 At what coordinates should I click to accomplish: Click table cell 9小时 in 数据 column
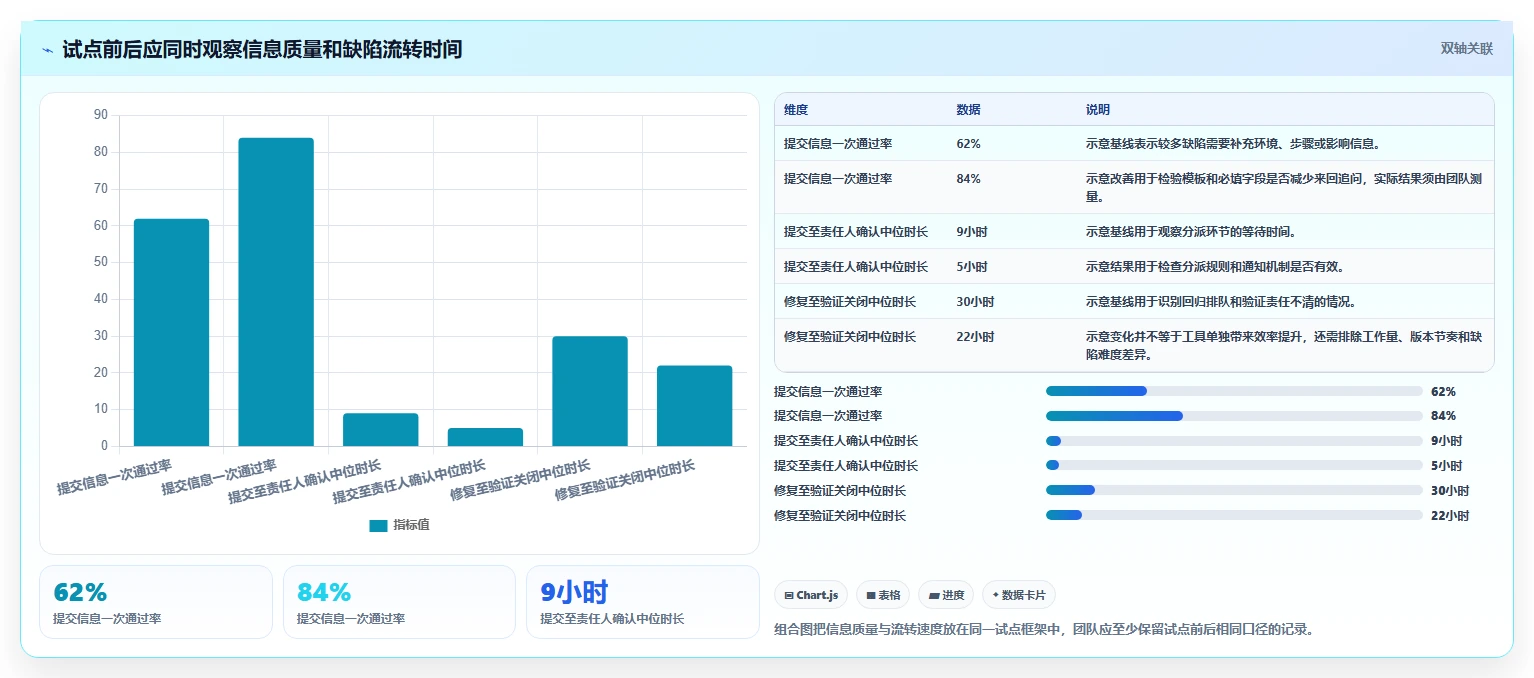(971, 232)
